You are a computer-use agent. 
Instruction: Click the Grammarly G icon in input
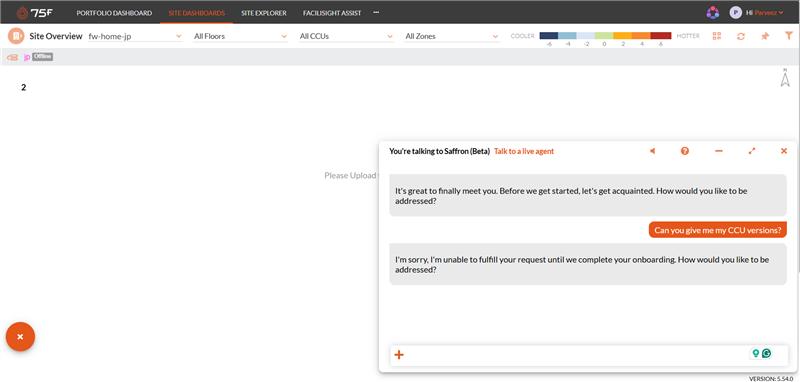[x=766, y=353]
